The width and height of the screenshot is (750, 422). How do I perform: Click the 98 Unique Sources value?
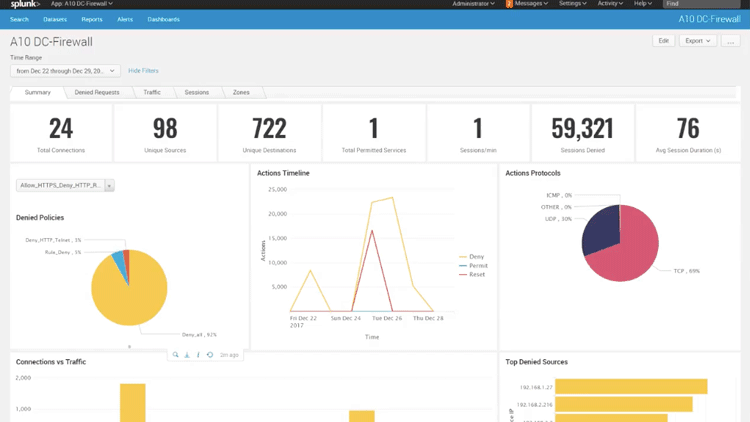tap(165, 128)
